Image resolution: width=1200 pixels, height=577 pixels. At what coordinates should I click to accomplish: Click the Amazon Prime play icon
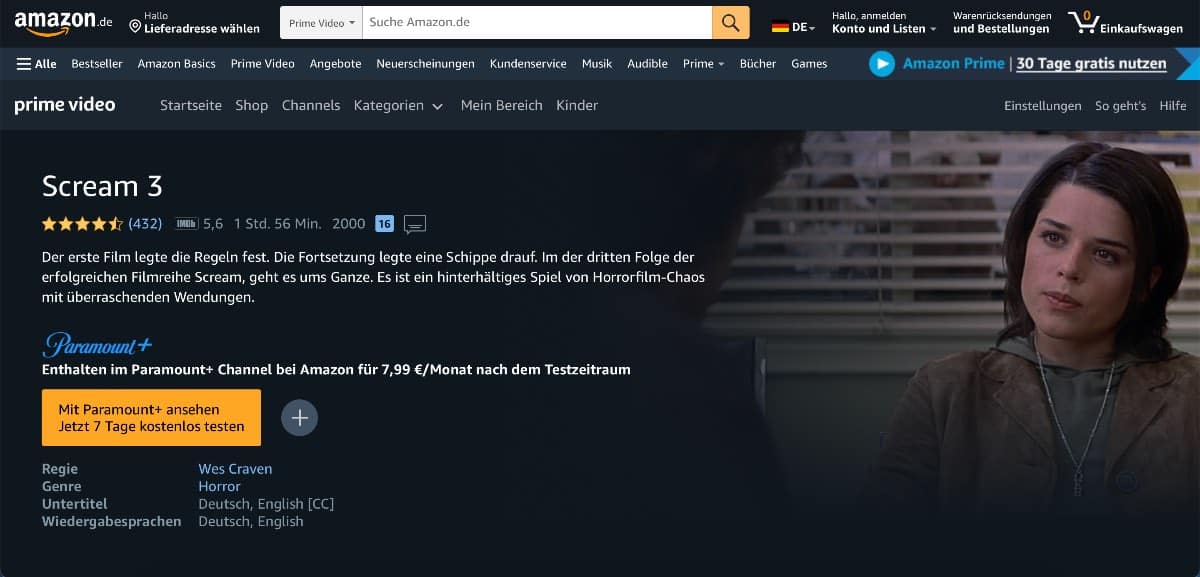(881, 64)
